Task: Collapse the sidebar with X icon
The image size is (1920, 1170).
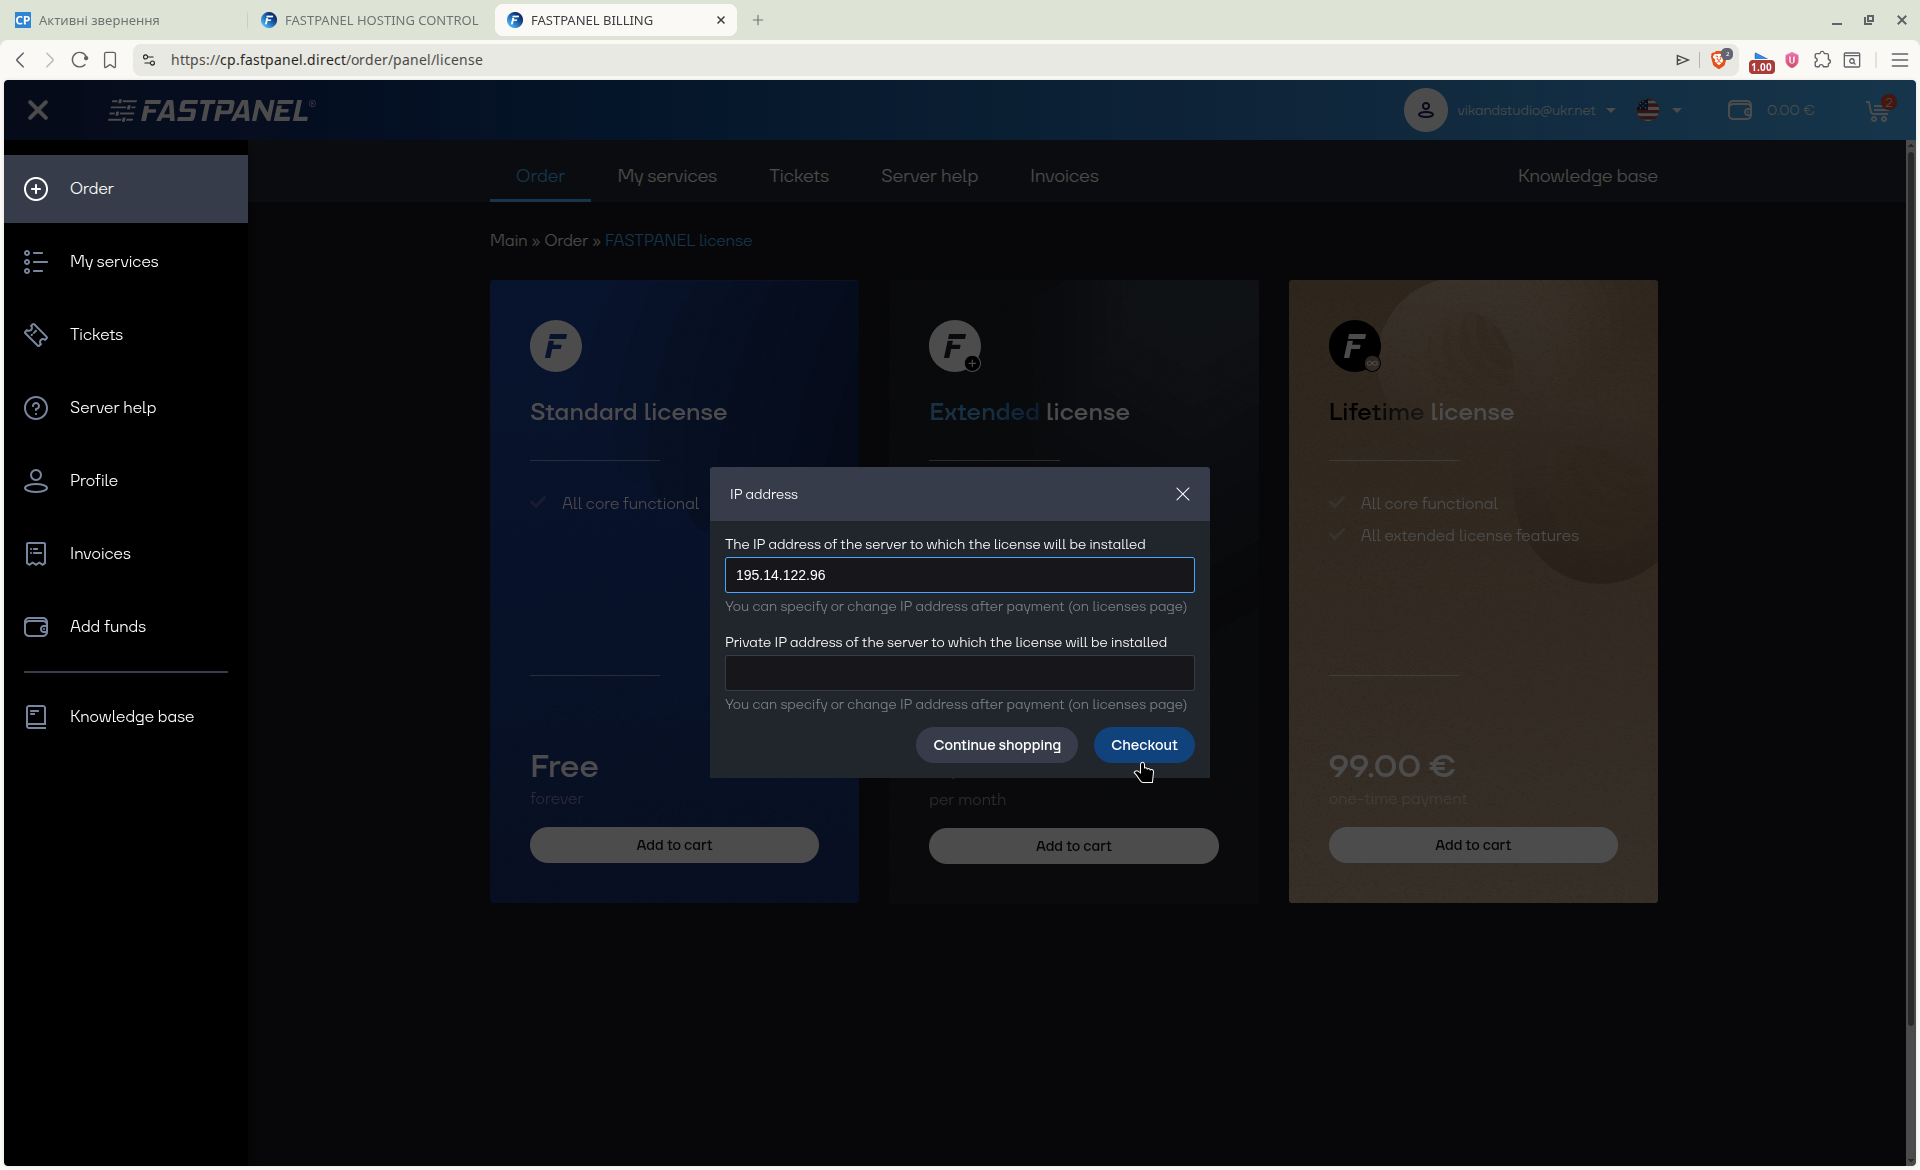Action: point(38,110)
